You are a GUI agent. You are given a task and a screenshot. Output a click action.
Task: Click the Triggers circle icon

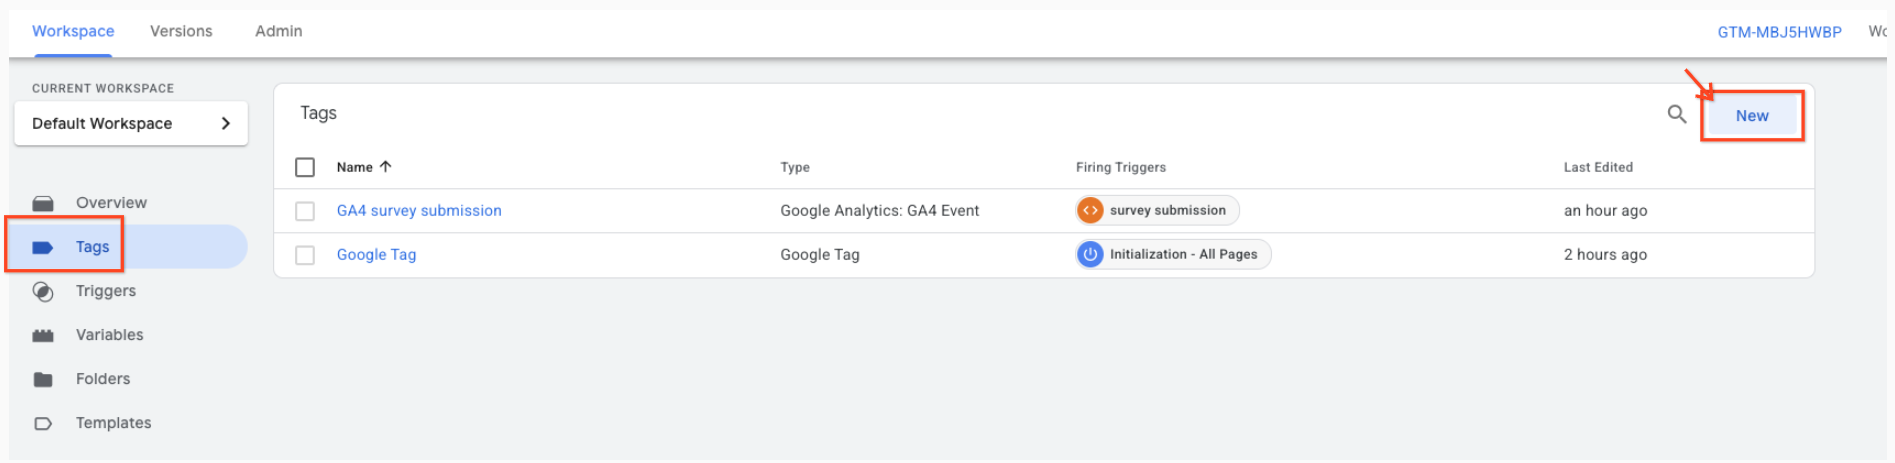43,291
